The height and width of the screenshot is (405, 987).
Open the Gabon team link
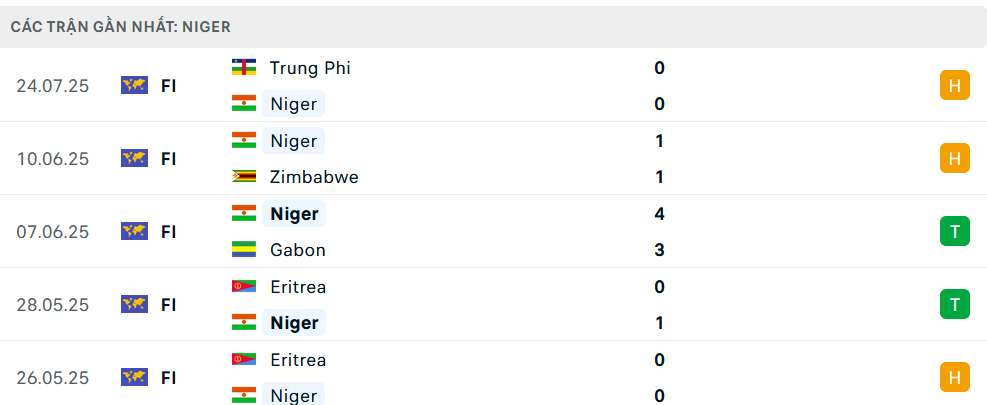(x=298, y=250)
